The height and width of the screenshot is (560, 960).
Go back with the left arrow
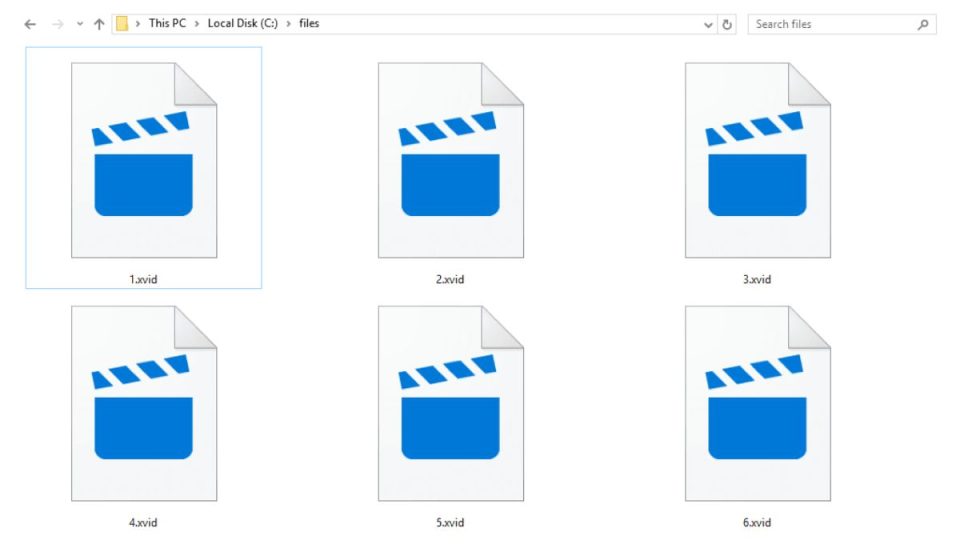pyautogui.click(x=30, y=24)
